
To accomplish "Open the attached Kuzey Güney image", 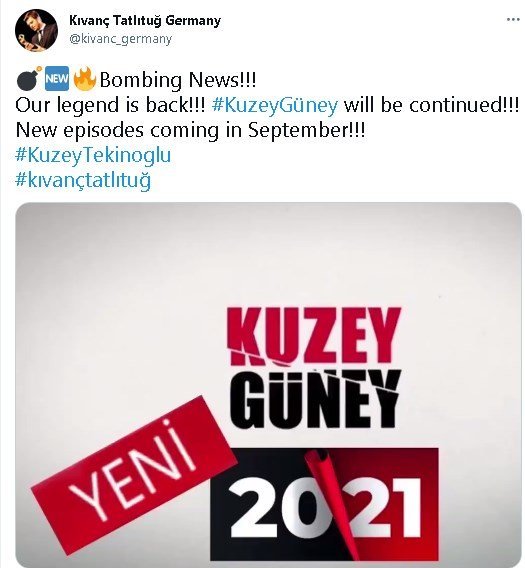I will coord(268,385).
